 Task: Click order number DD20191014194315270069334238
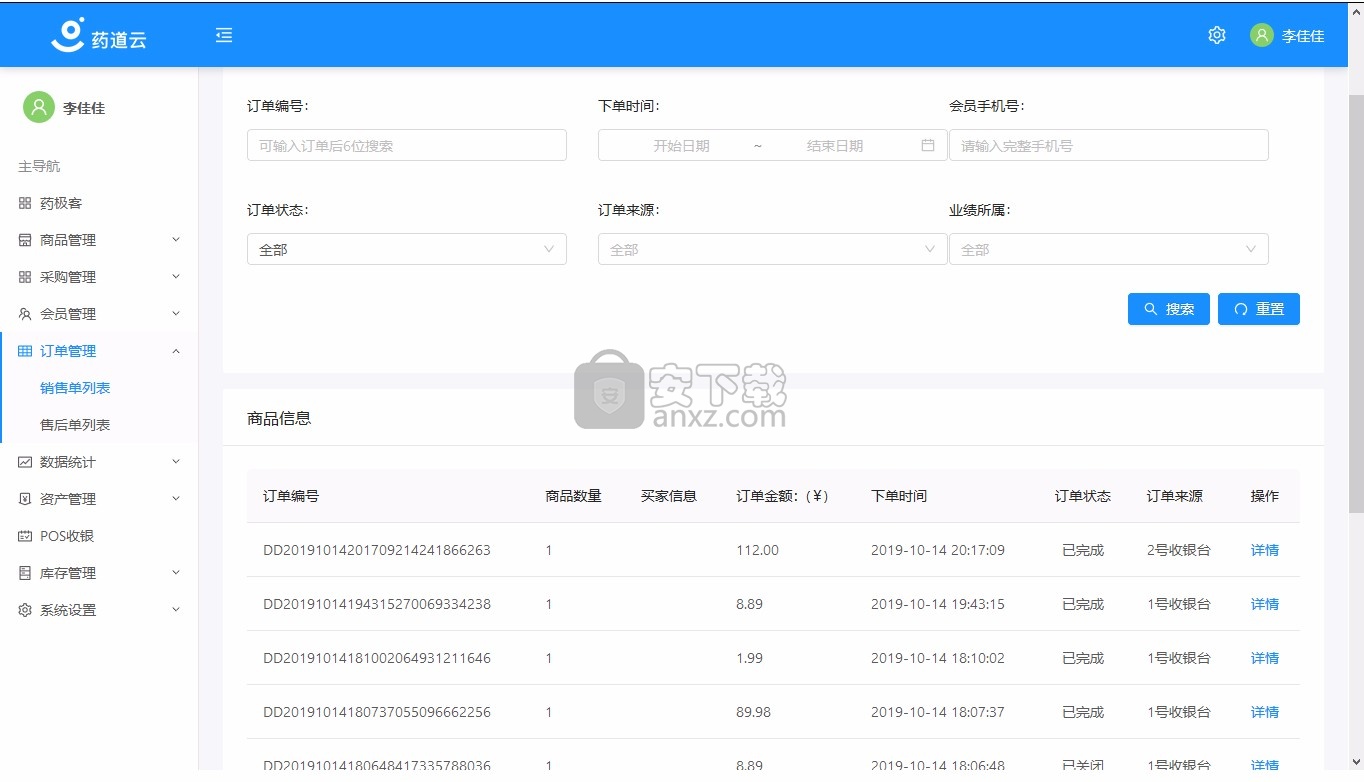pos(377,604)
